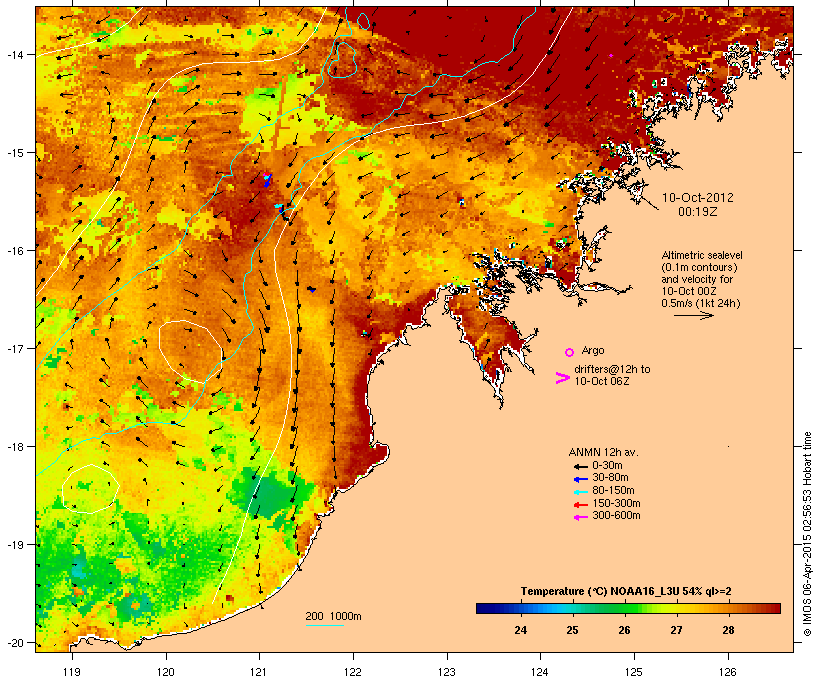The image size is (820, 680).
Task: Click latitude label -20
Action: (x=14, y=643)
